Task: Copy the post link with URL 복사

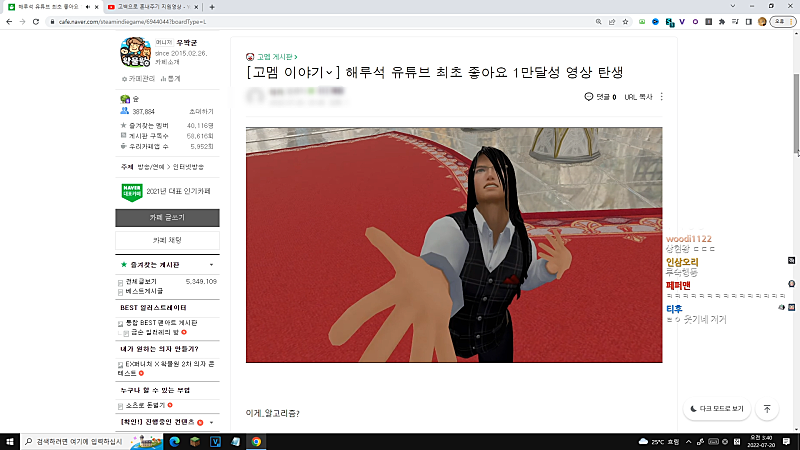Action: pos(638,96)
